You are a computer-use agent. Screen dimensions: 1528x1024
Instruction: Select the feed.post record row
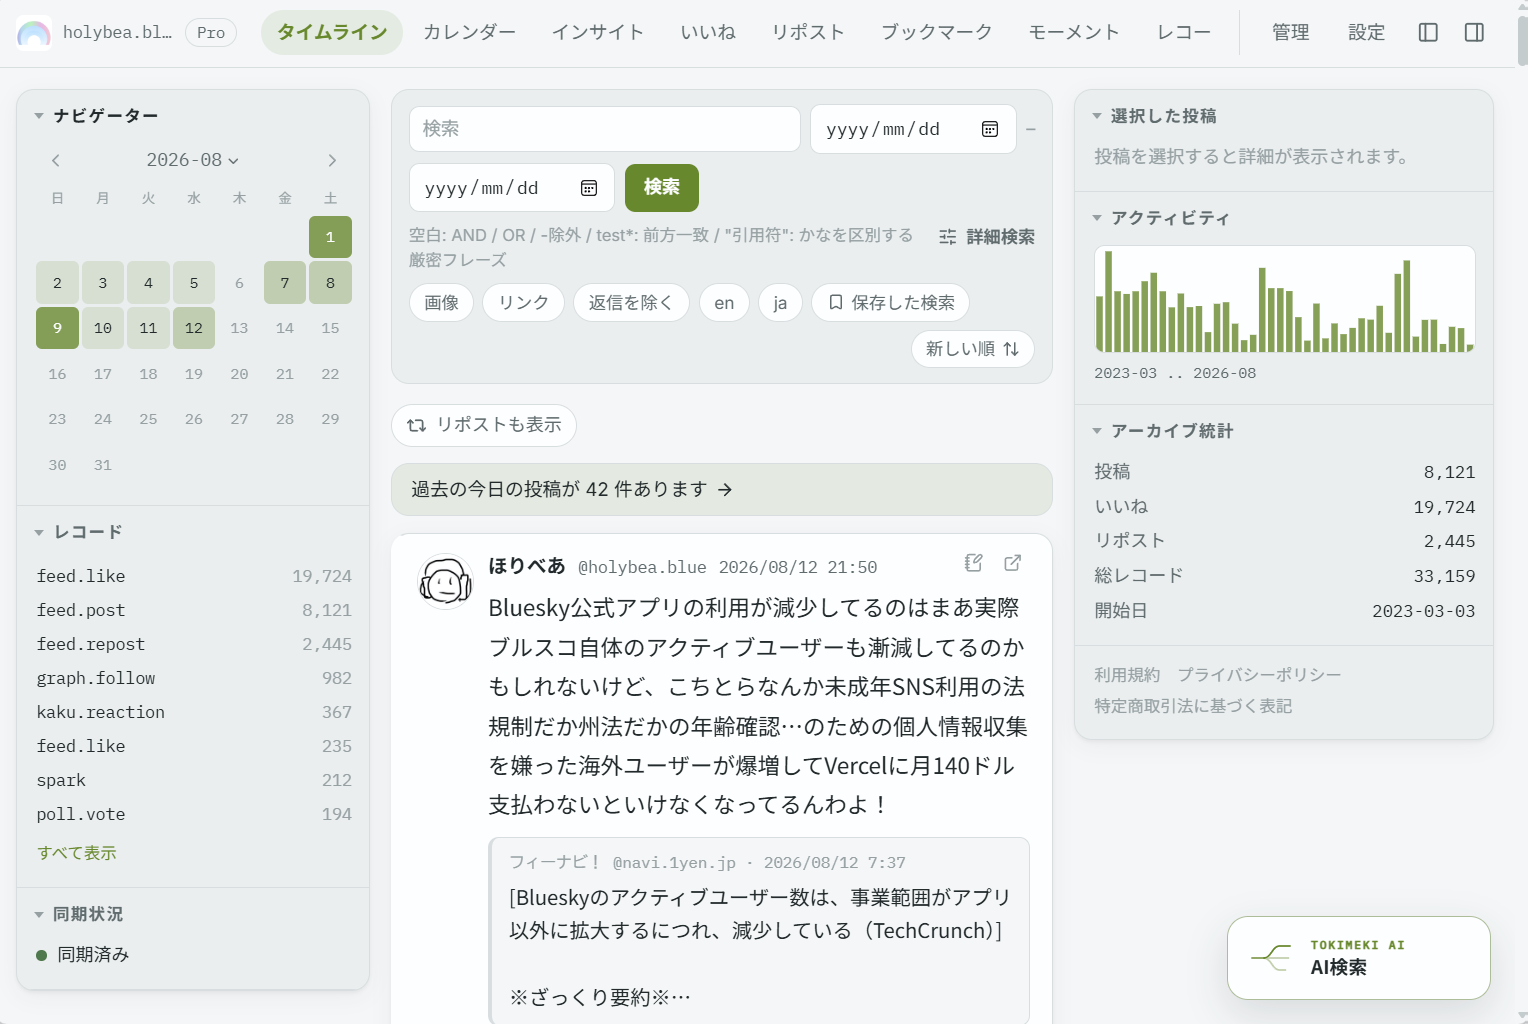pos(194,610)
